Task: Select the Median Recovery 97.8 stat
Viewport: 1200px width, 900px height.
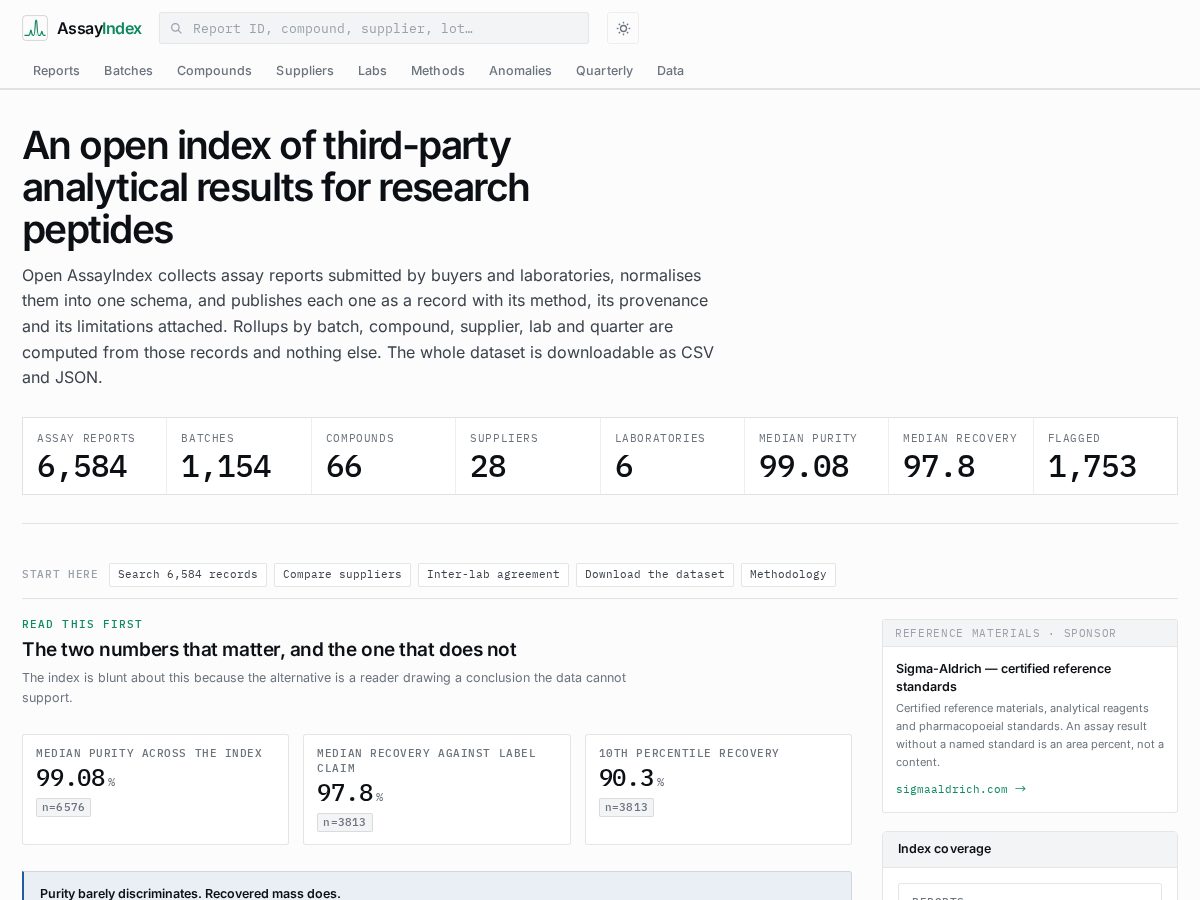Action: (x=961, y=456)
